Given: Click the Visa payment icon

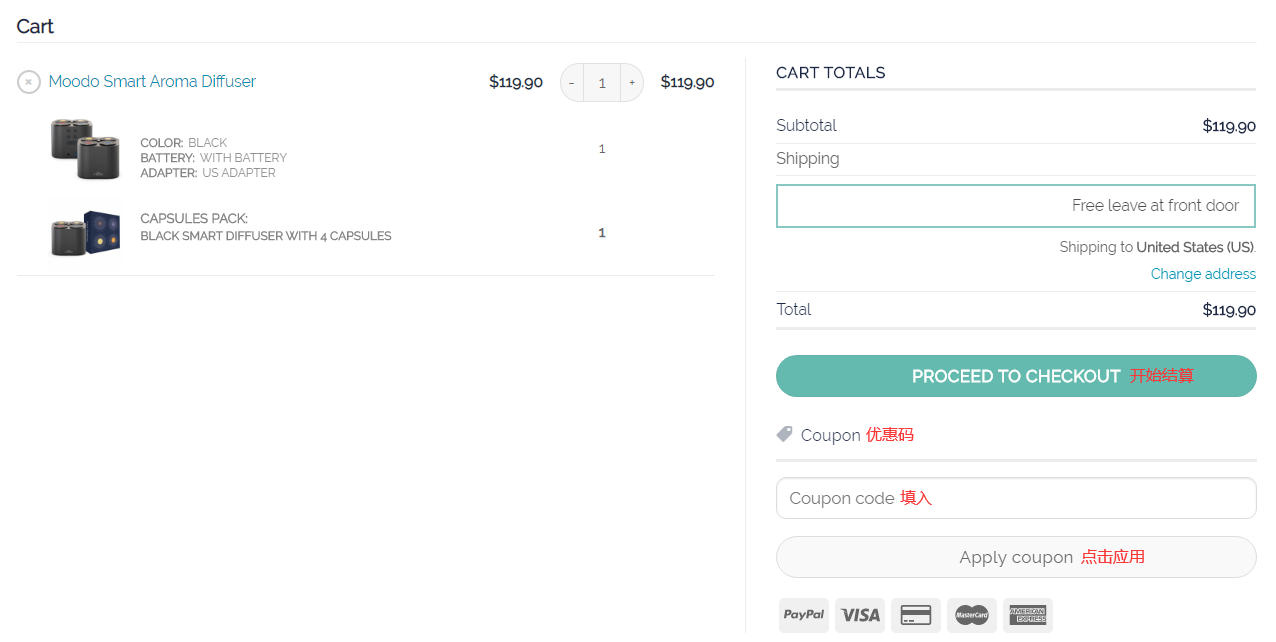Looking at the screenshot, I should 860,615.
